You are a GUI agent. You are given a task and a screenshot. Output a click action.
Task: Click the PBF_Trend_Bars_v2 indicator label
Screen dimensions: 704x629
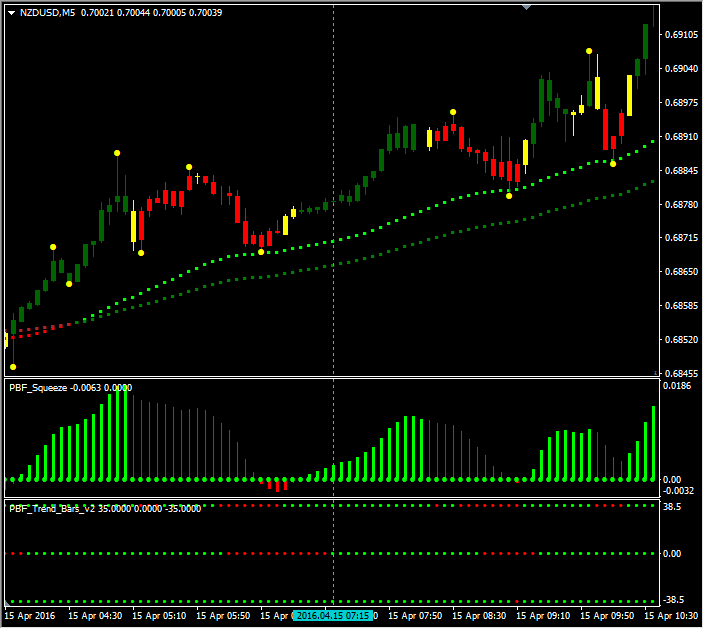[x=52, y=509]
